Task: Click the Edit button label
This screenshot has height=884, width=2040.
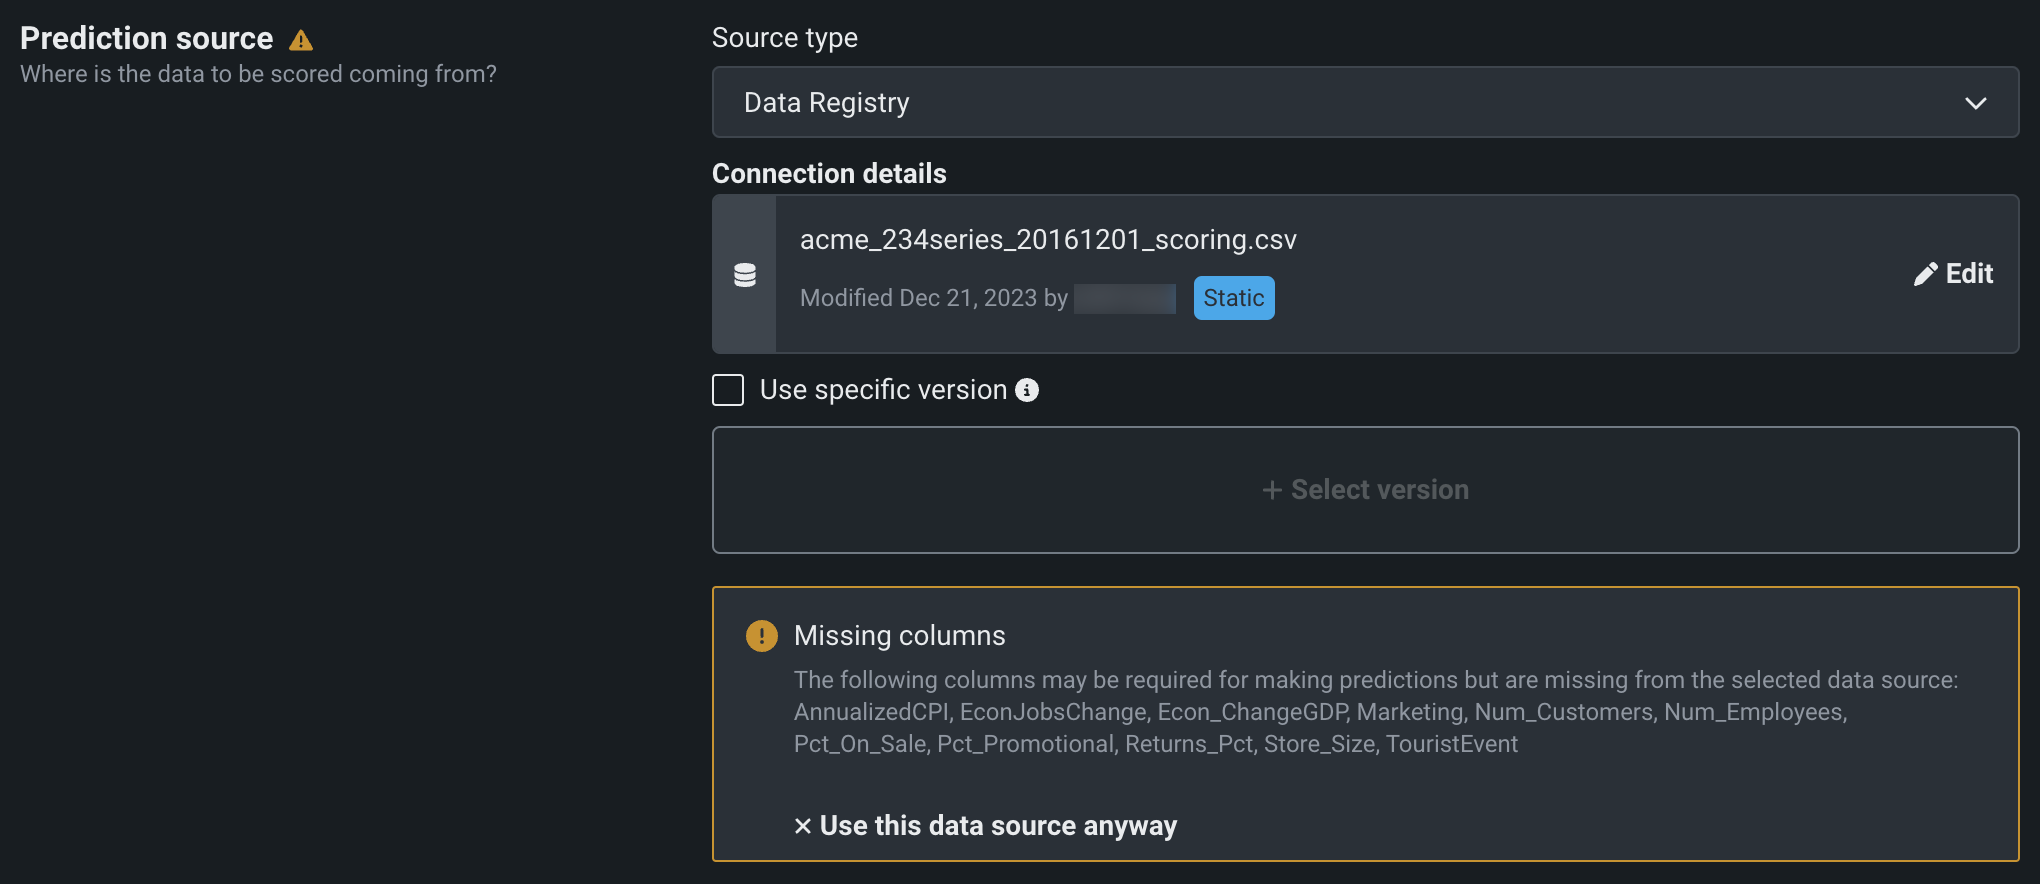Action: (1969, 274)
